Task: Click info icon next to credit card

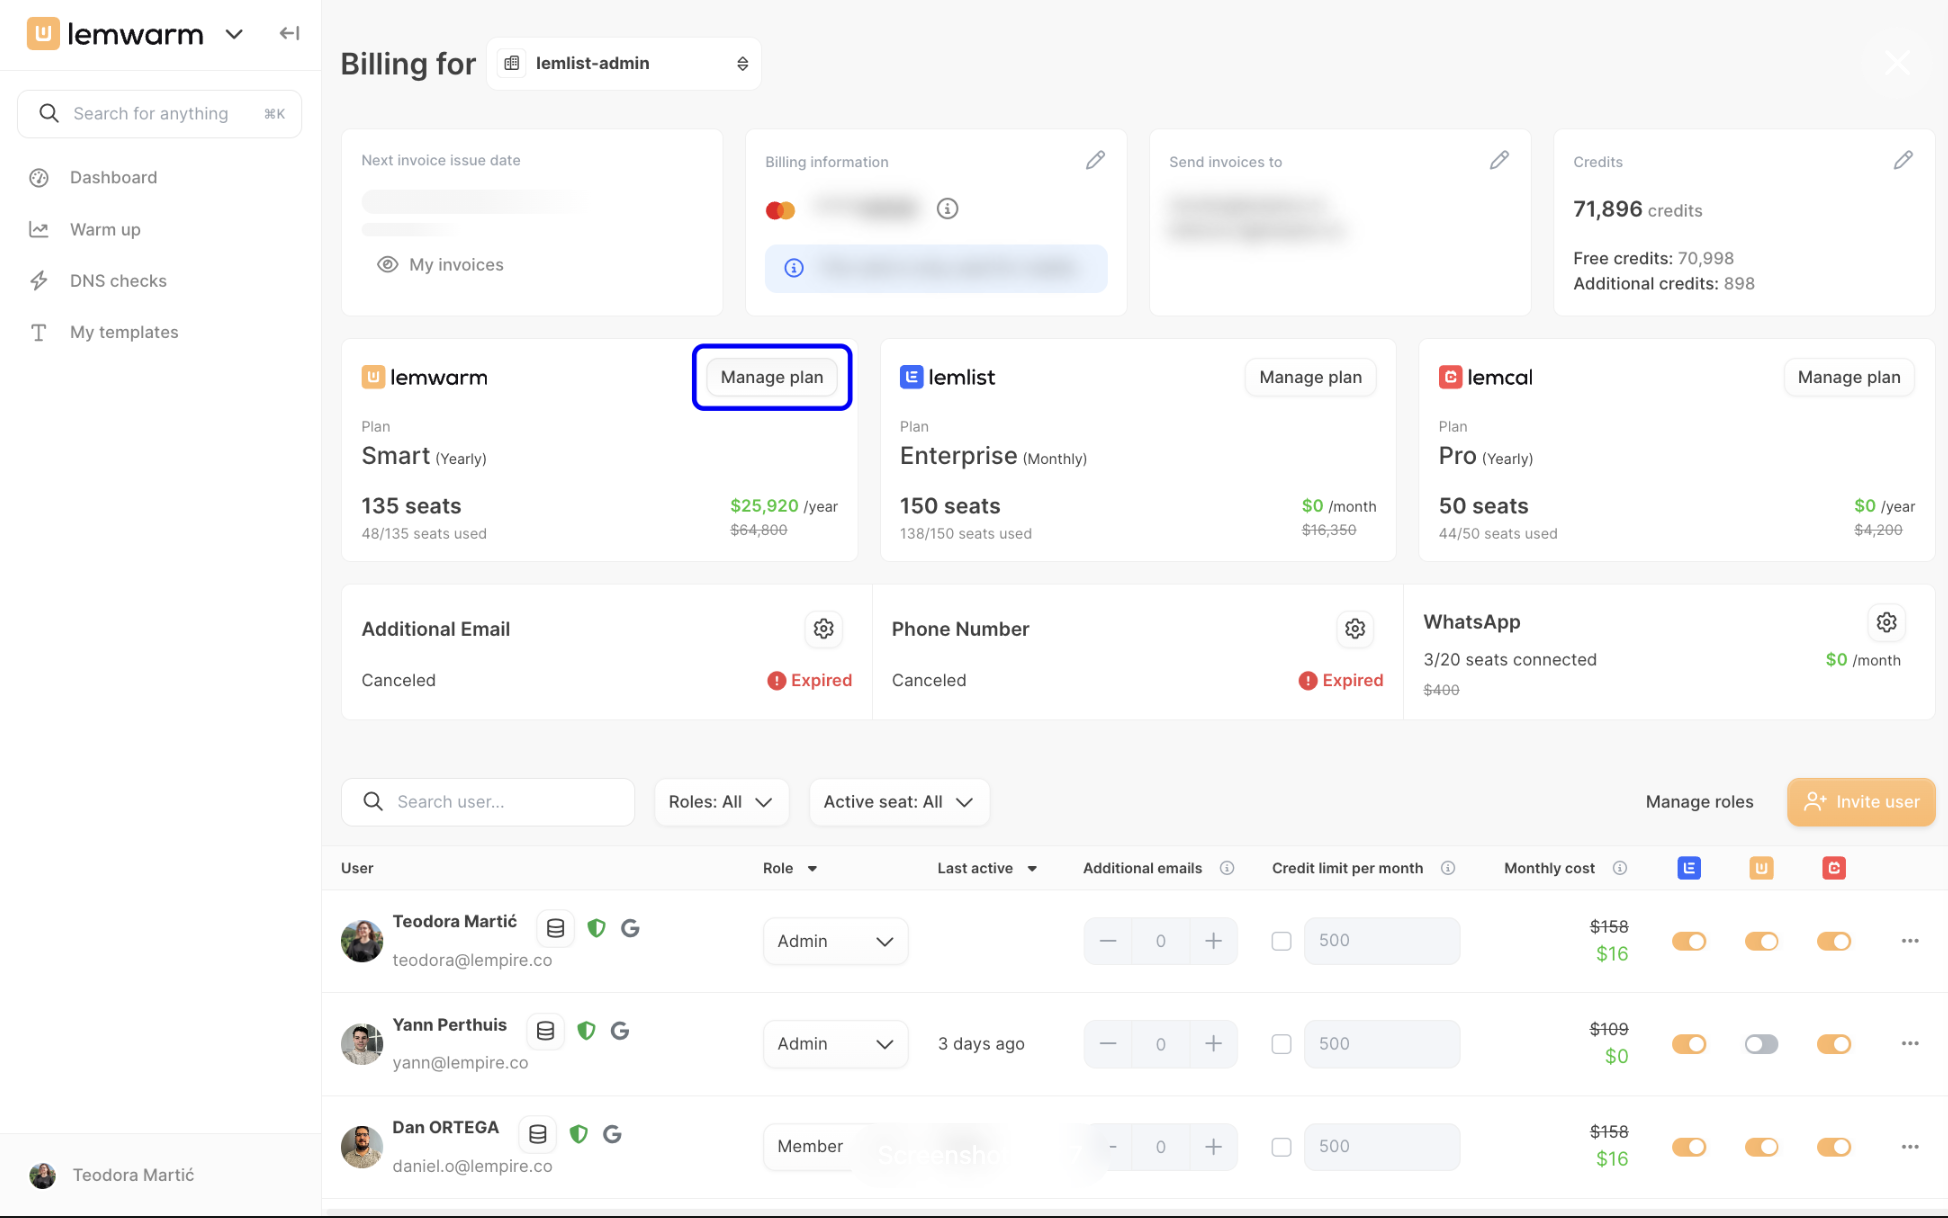Action: (947, 209)
